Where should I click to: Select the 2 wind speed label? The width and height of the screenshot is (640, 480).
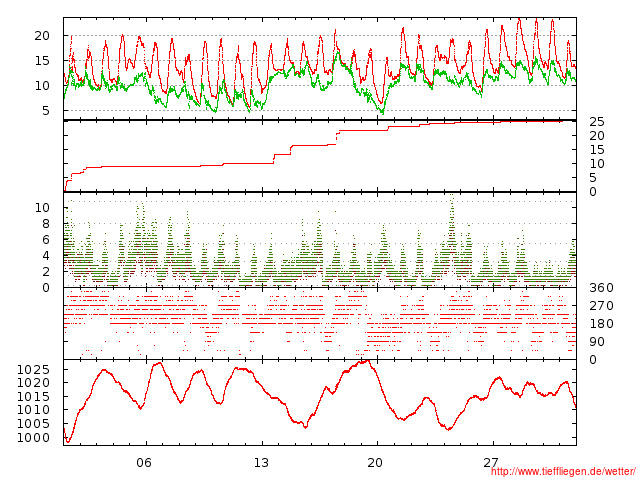45,271
